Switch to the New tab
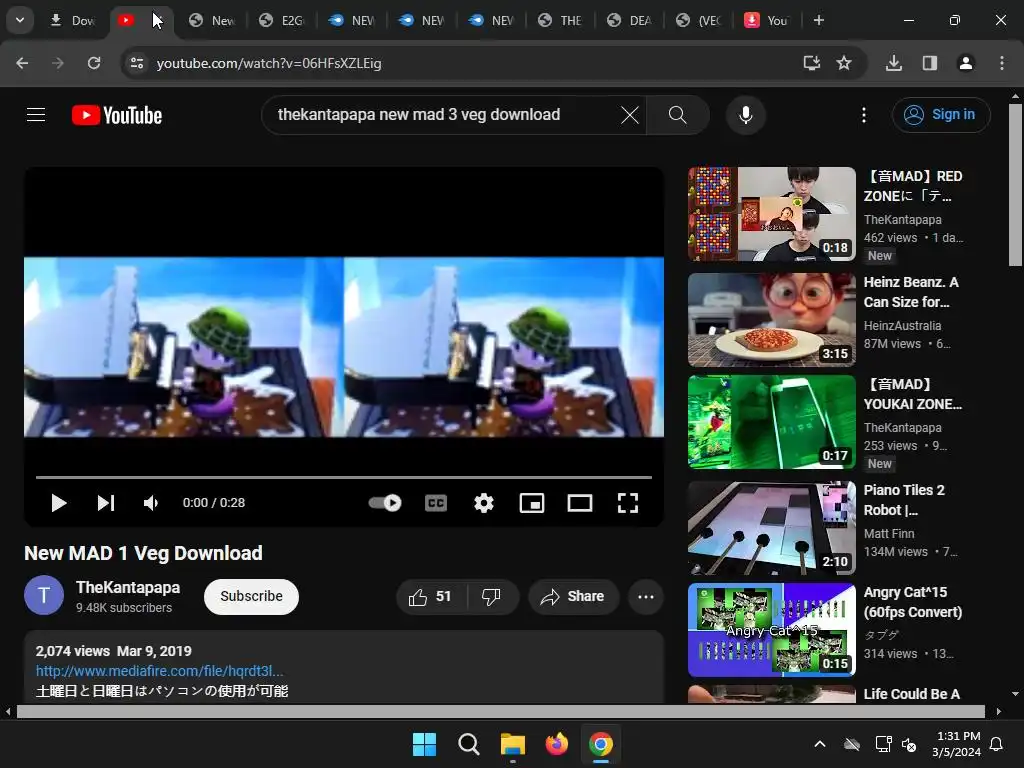The height and width of the screenshot is (768, 1024). 212,21
